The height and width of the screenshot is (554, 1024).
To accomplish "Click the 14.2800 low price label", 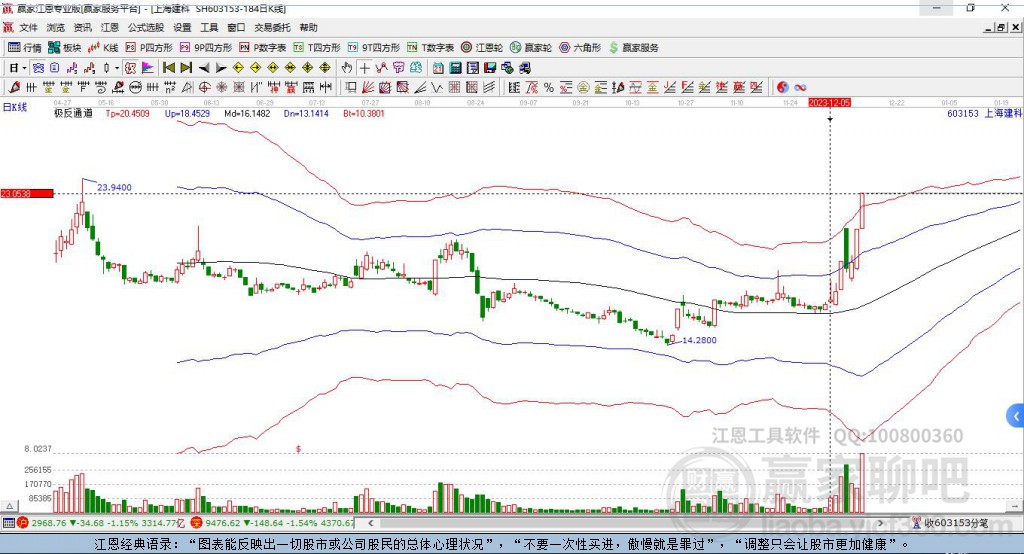I will [699, 340].
